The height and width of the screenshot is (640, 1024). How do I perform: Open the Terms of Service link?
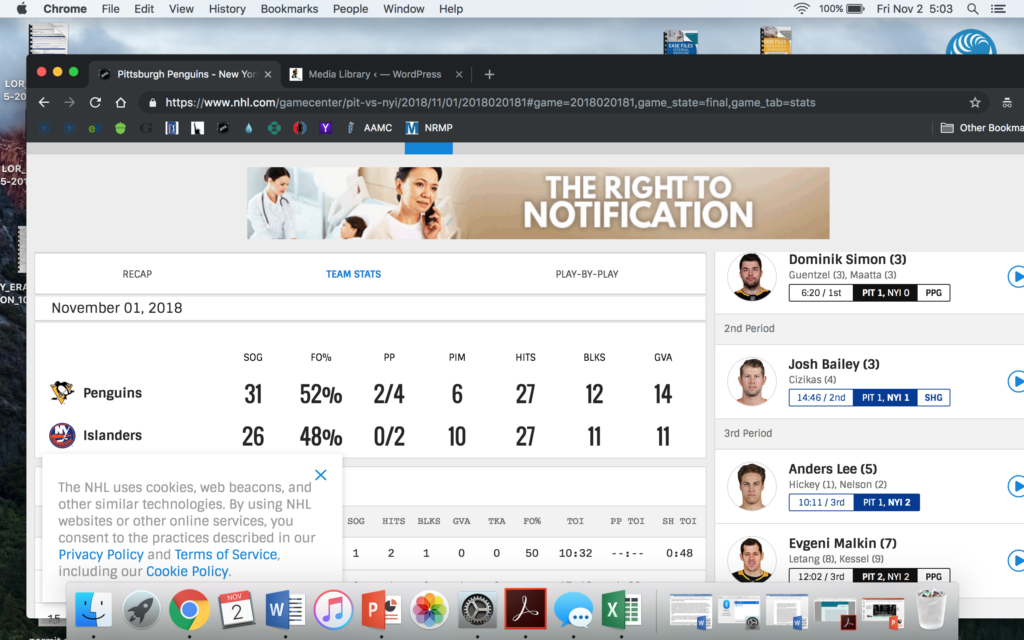tap(226, 554)
